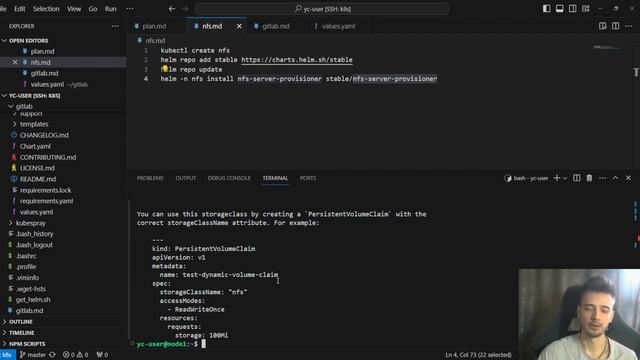Switch to the values.yaml editor tab
The height and width of the screenshot is (360, 640).
(x=338, y=26)
